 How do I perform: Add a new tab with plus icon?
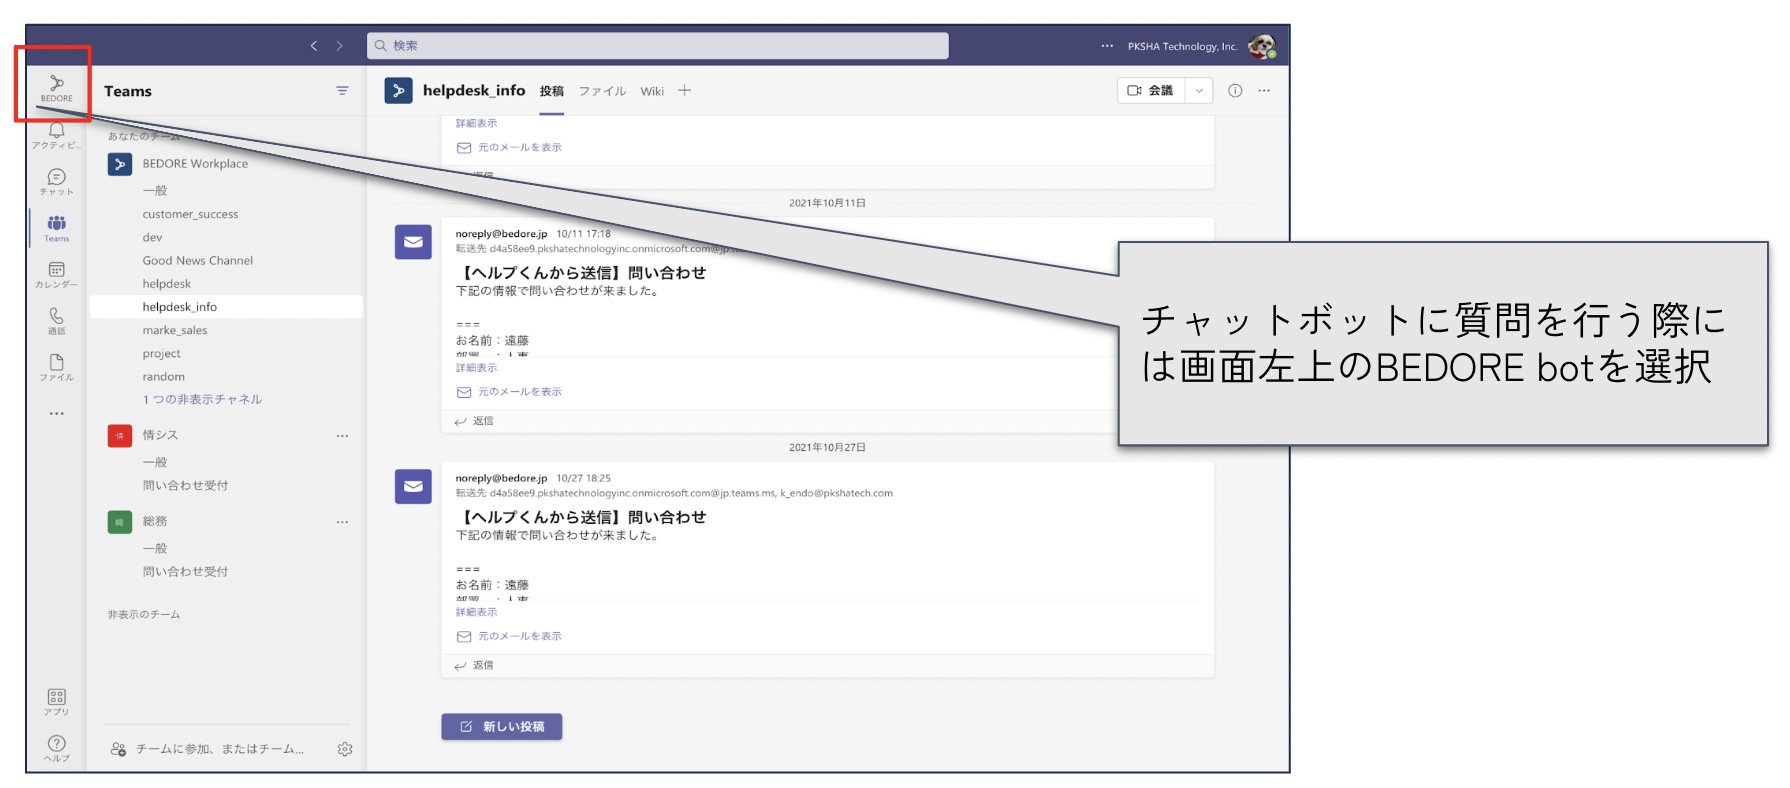click(684, 90)
